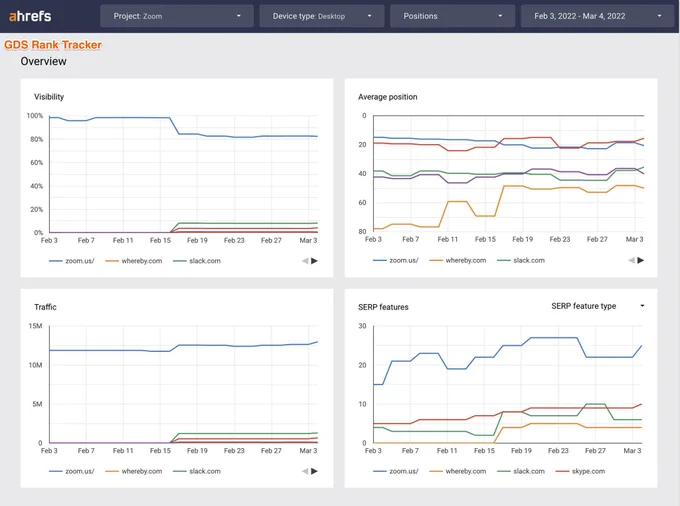Toggle whereby.com legend in Visibility chart

134,261
